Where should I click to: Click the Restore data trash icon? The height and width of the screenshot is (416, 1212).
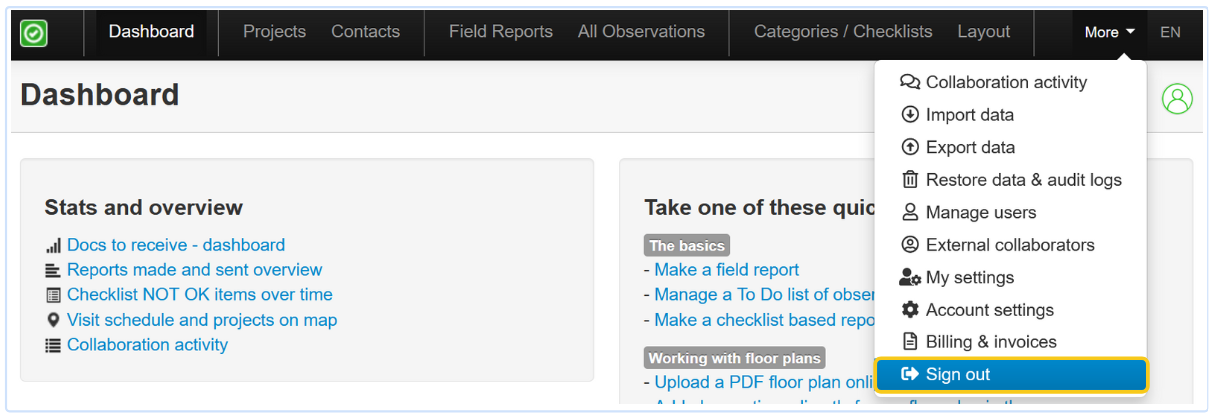(x=910, y=180)
